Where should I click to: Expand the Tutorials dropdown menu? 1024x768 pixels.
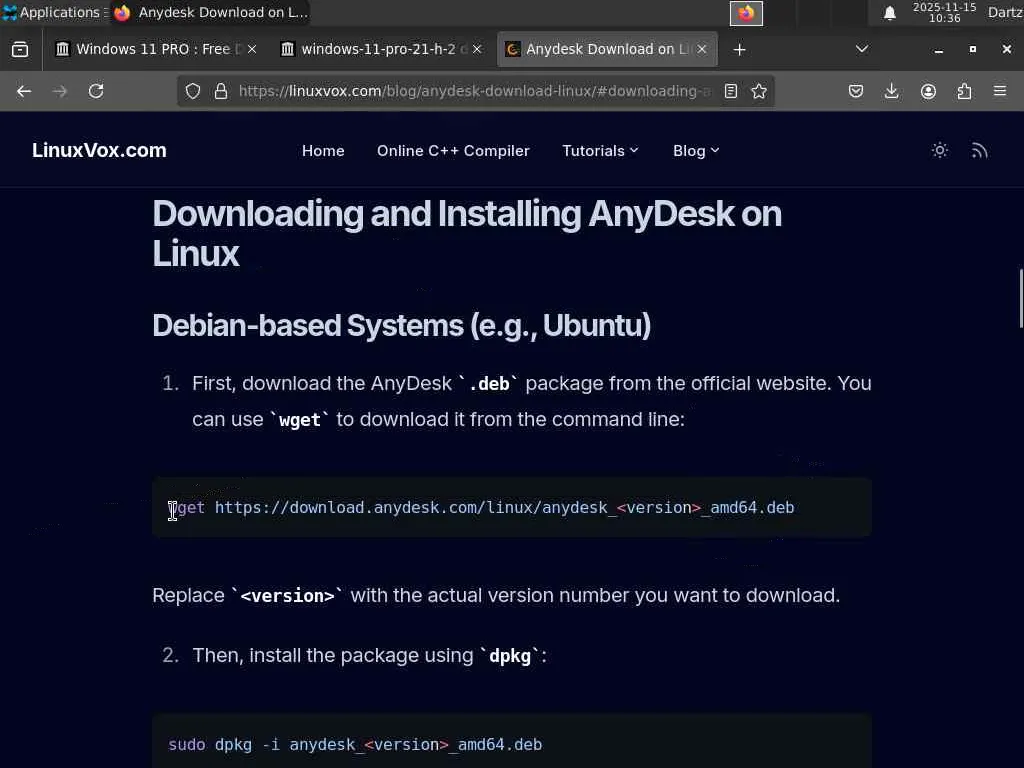point(600,151)
